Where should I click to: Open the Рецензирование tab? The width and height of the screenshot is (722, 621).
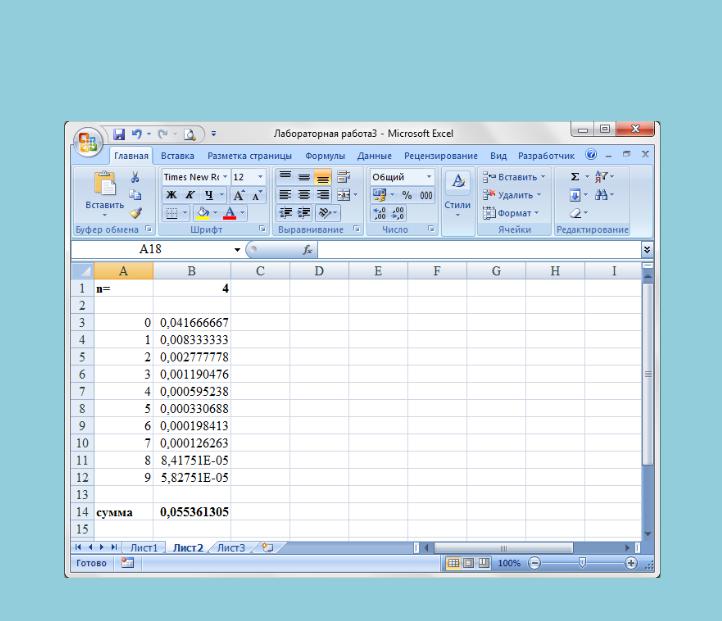[x=441, y=156]
